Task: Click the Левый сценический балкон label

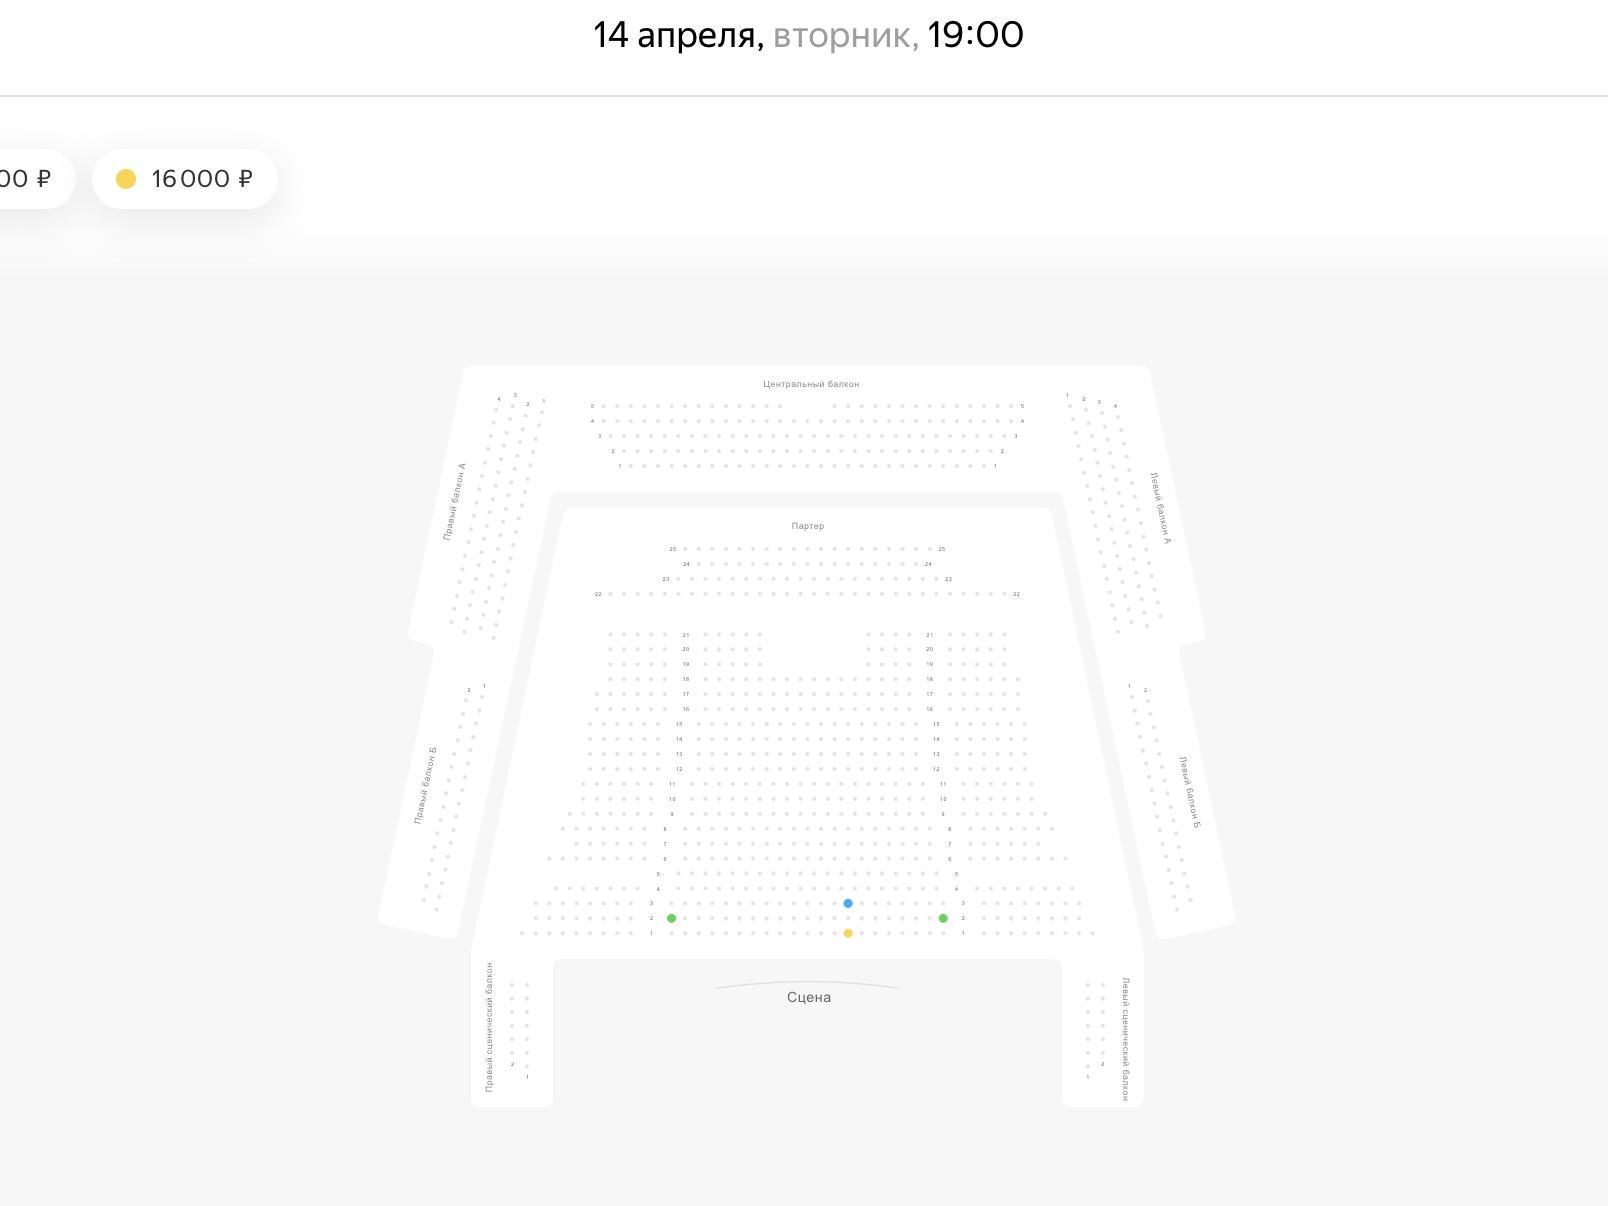Action: tap(1125, 1040)
